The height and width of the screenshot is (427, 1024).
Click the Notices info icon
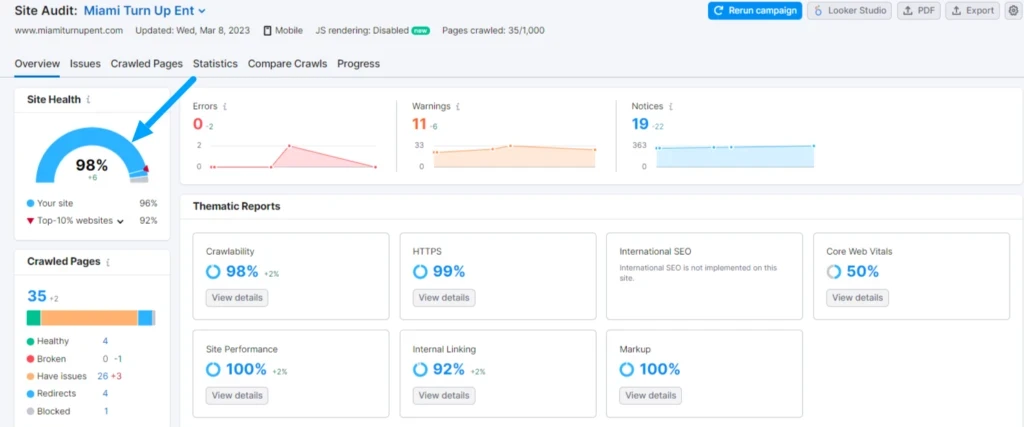[671, 106]
